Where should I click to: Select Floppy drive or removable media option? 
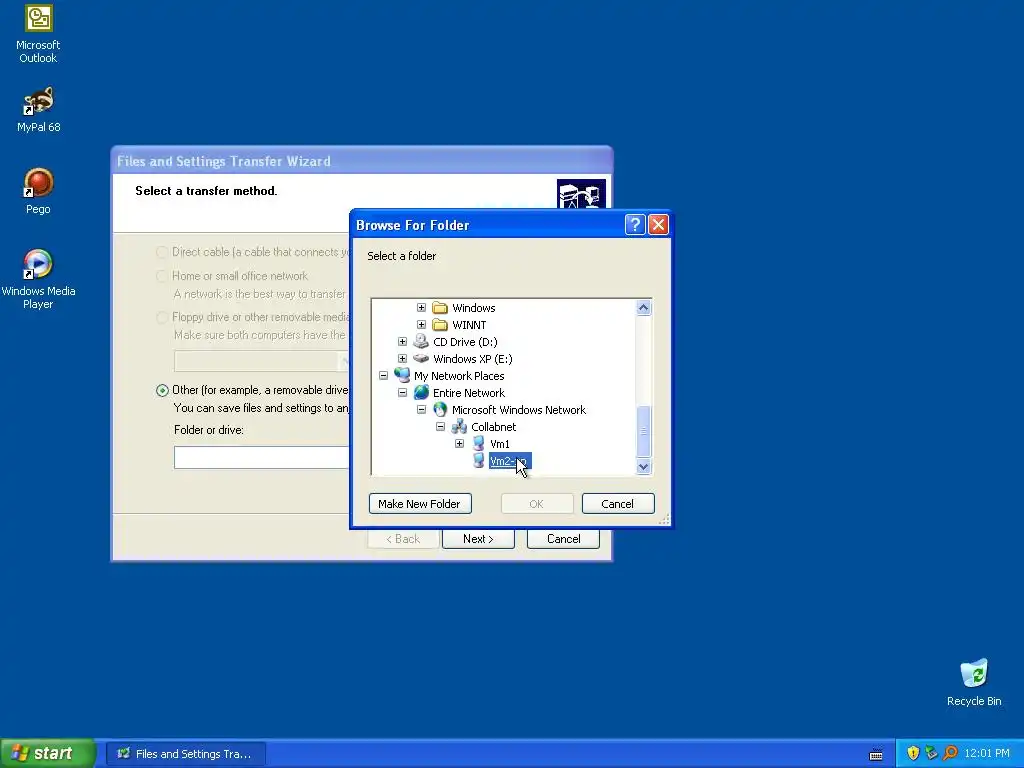(x=162, y=317)
